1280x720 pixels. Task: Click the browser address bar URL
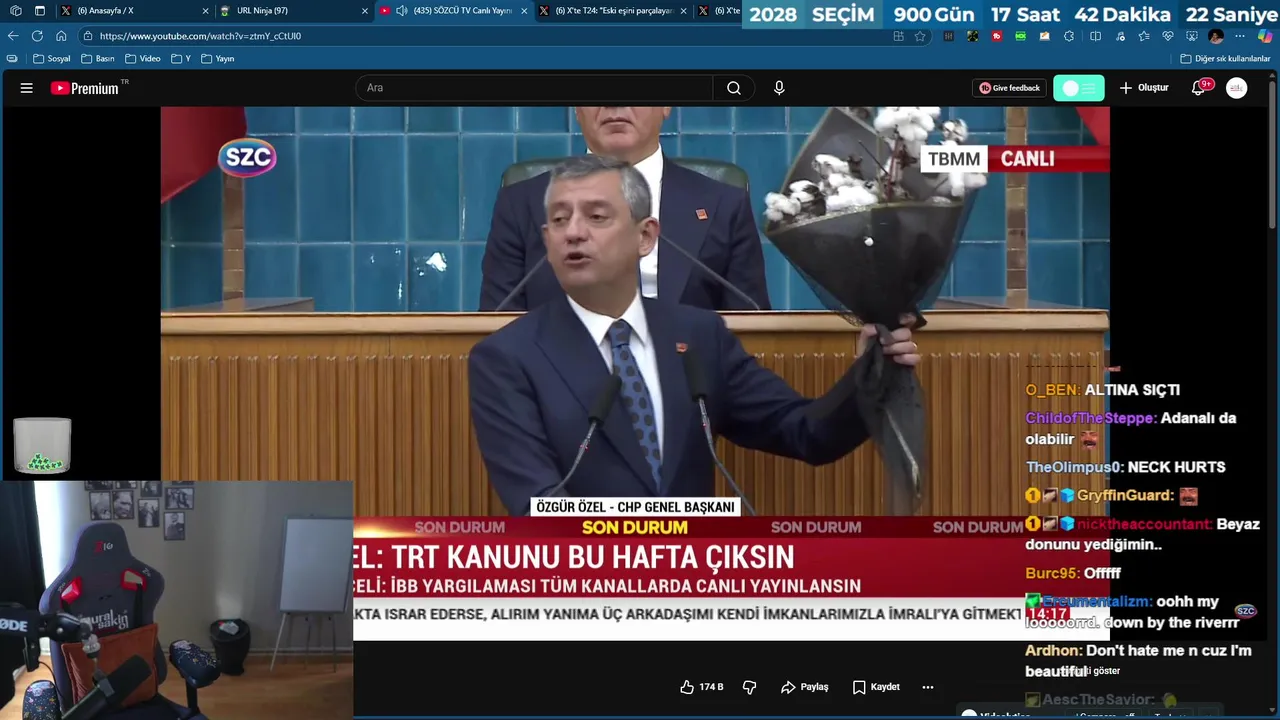coord(200,36)
